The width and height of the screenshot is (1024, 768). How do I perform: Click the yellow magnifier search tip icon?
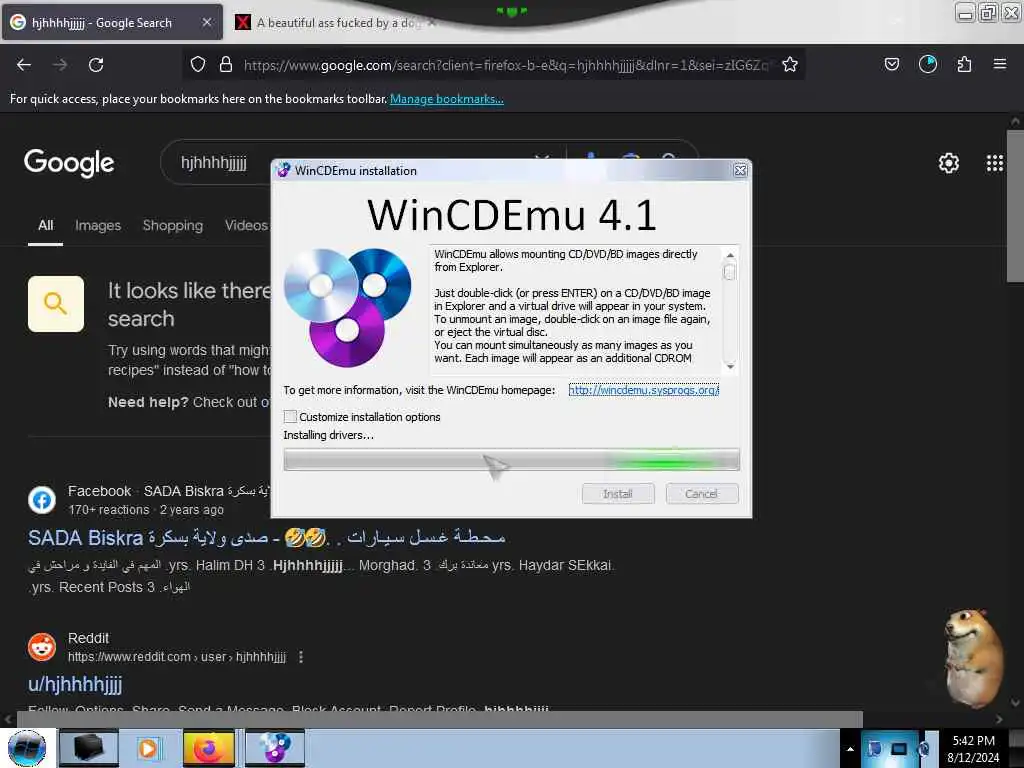pos(56,304)
